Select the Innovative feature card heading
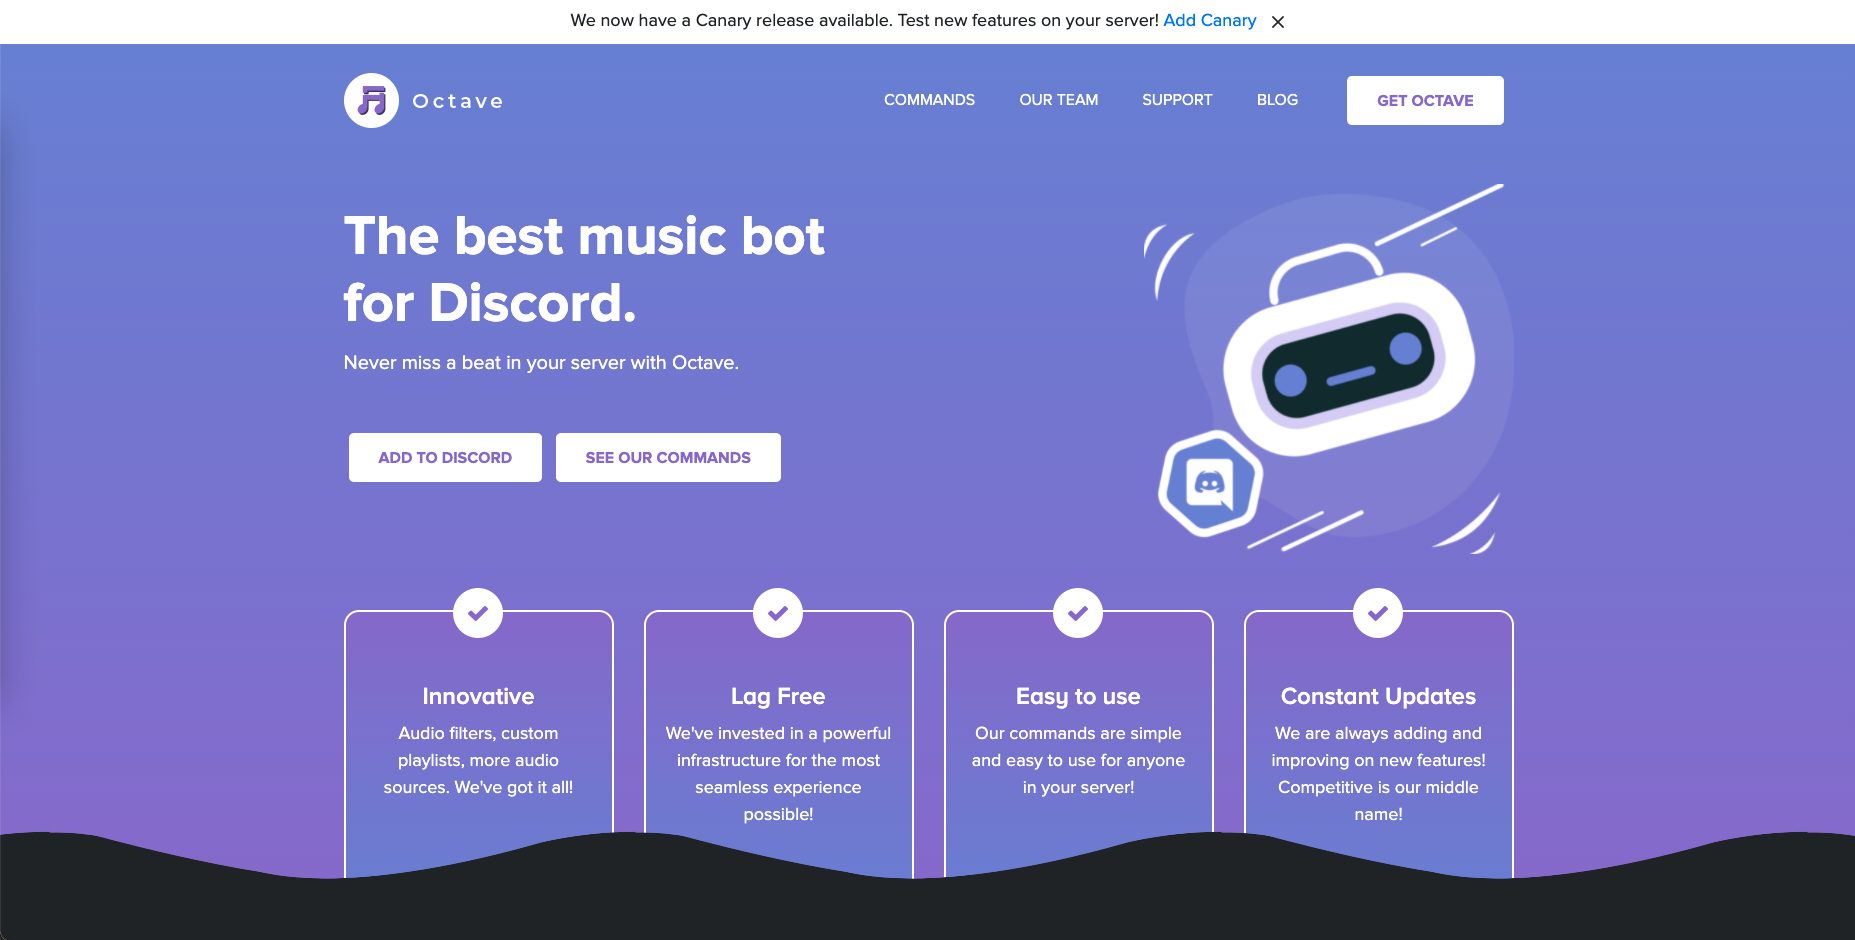Viewport: 1855px width, 940px height. 478,696
